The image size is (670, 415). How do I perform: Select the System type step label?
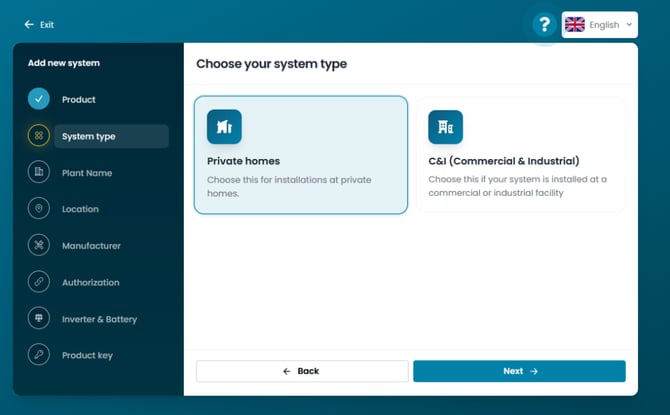click(88, 136)
